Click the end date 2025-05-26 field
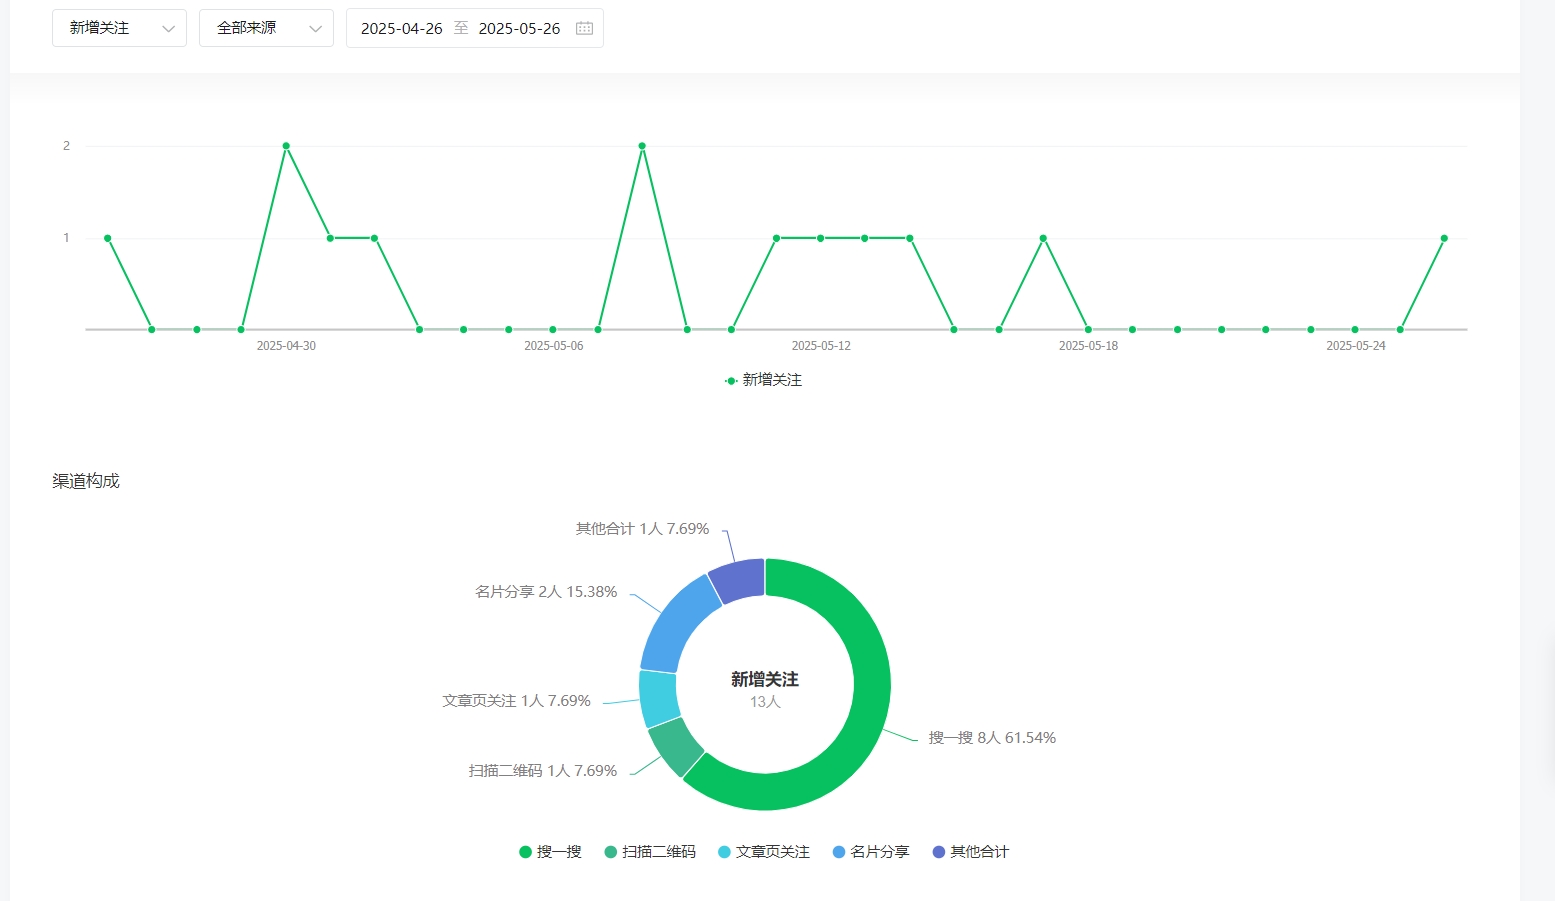This screenshot has height=901, width=1555. [519, 28]
